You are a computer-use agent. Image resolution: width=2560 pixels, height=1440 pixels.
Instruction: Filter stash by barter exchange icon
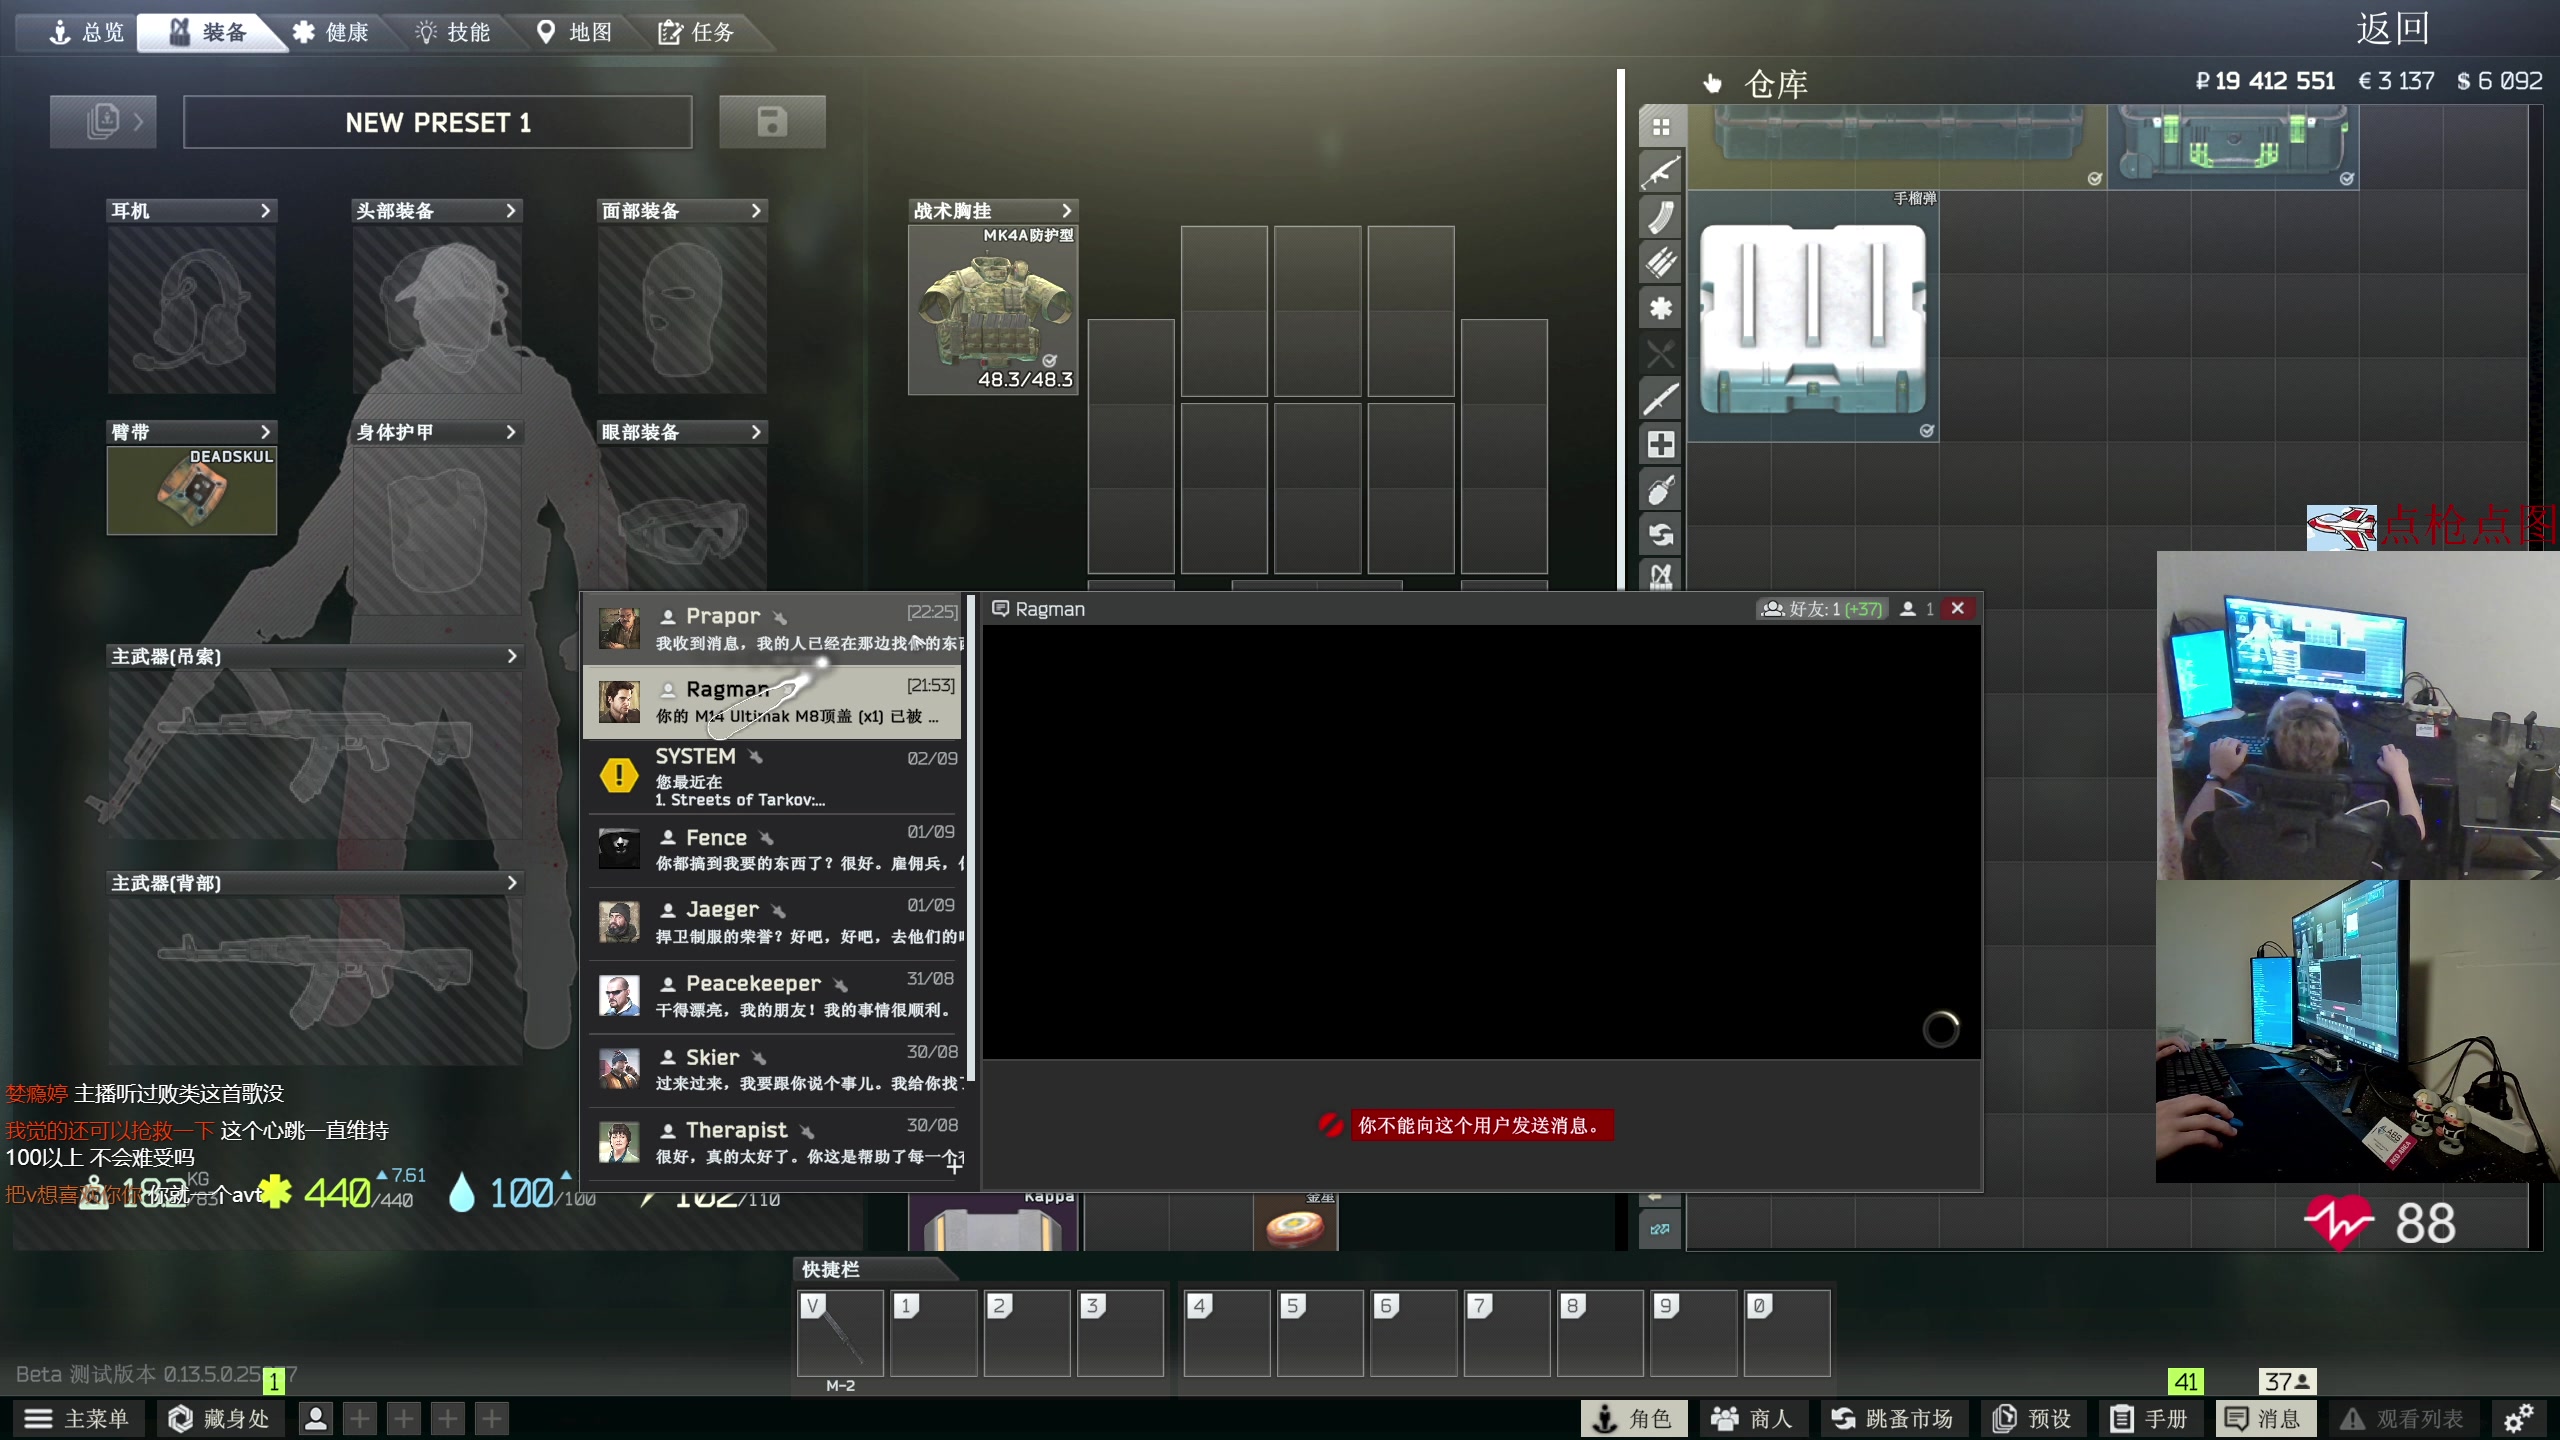coord(1661,535)
